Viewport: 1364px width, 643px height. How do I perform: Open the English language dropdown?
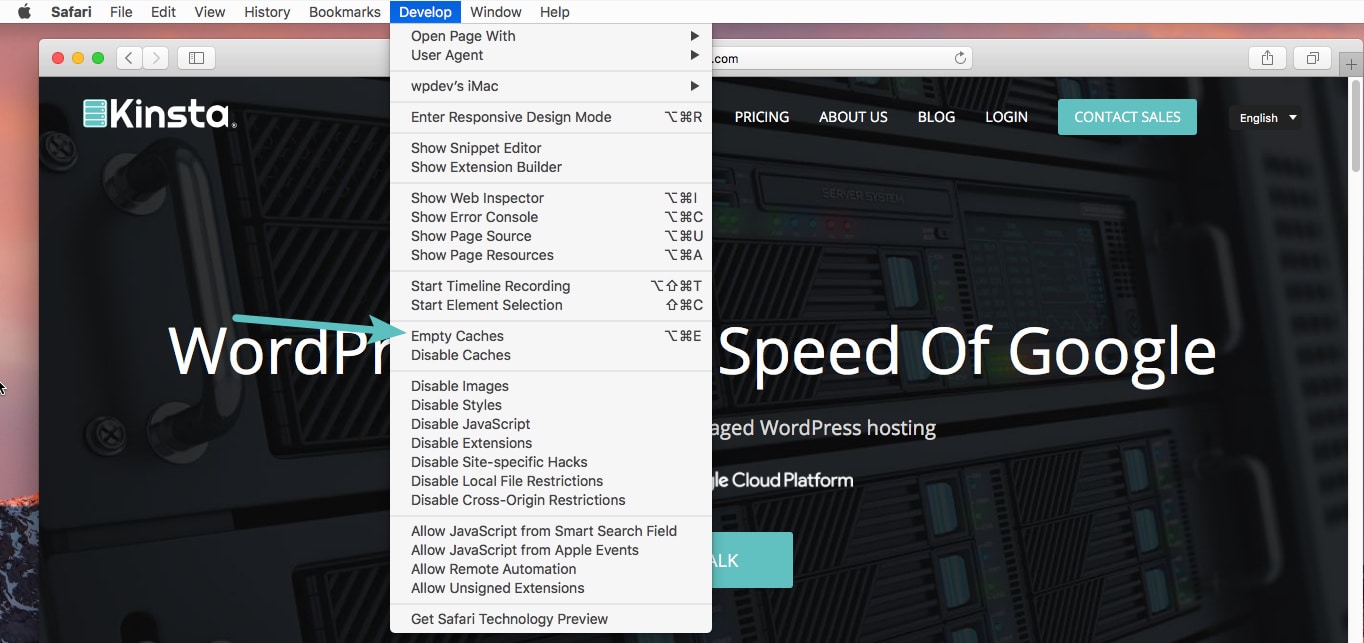(x=1268, y=117)
